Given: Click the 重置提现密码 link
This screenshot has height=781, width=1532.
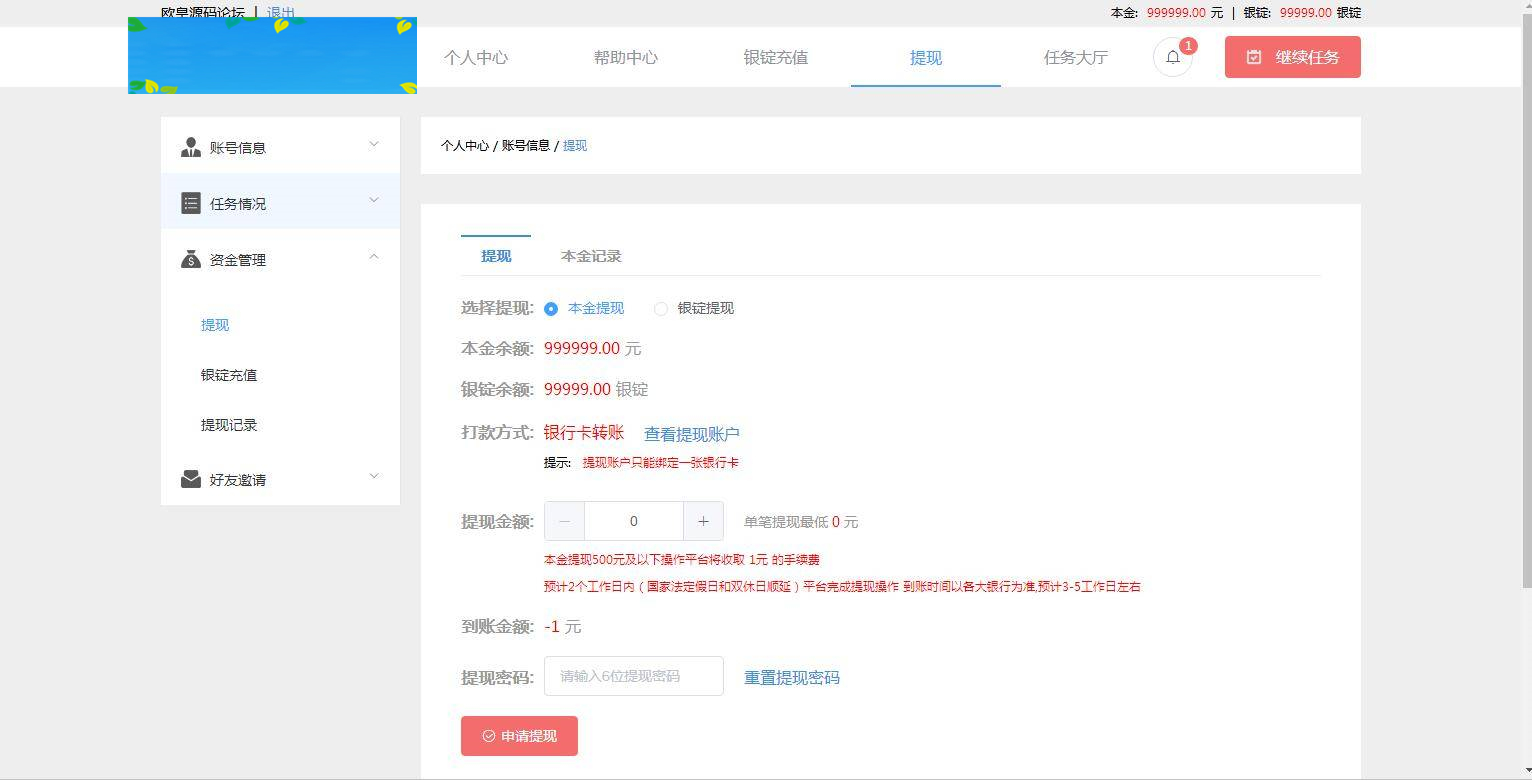Looking at the screenshot, I should pyautogui.click(x=791, y=677).
